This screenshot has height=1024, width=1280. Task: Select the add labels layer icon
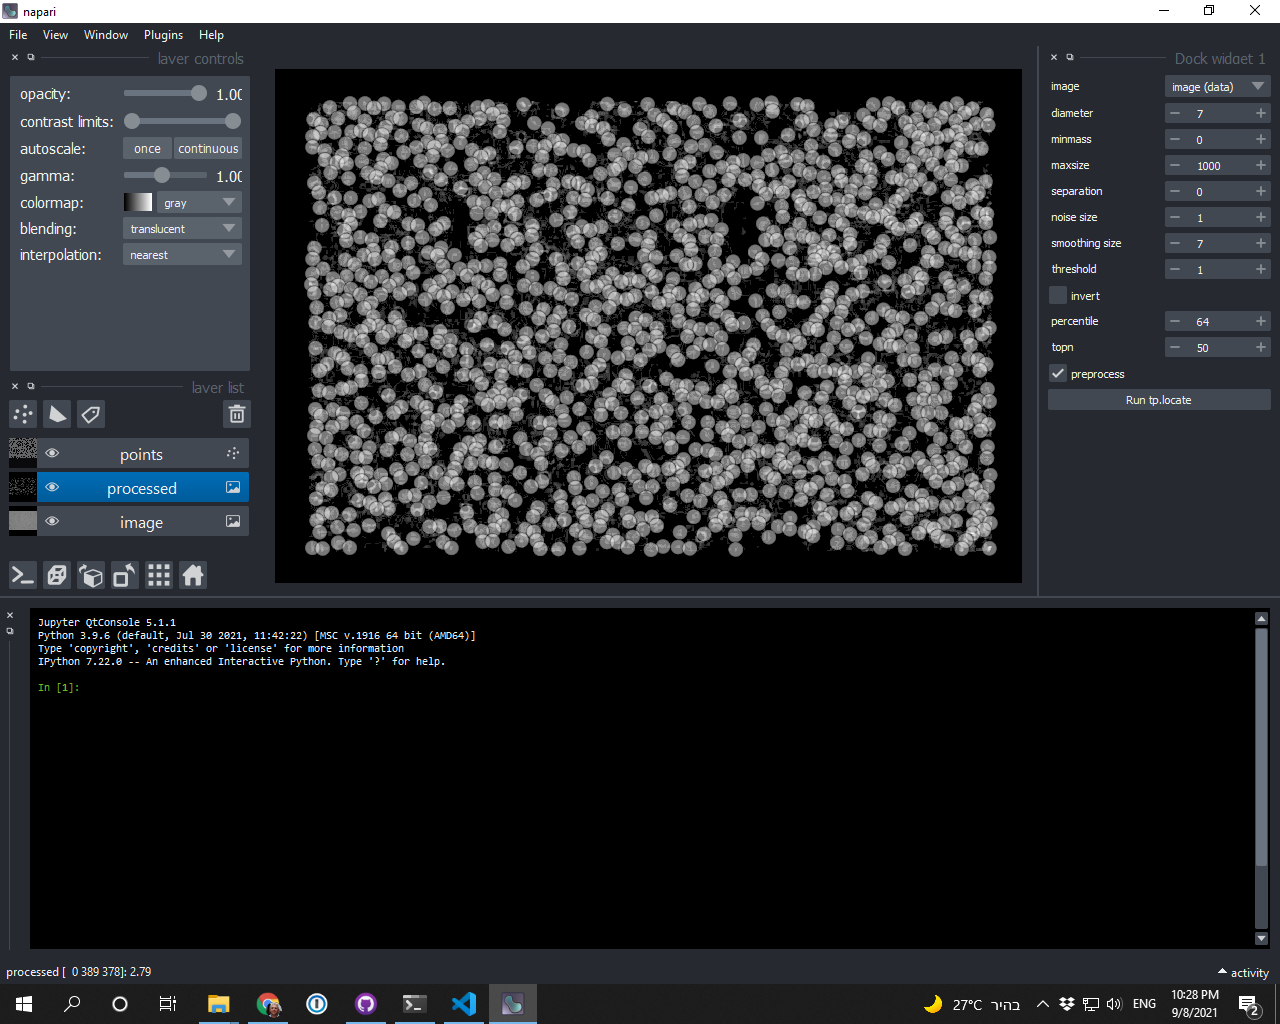pos(90,413)
